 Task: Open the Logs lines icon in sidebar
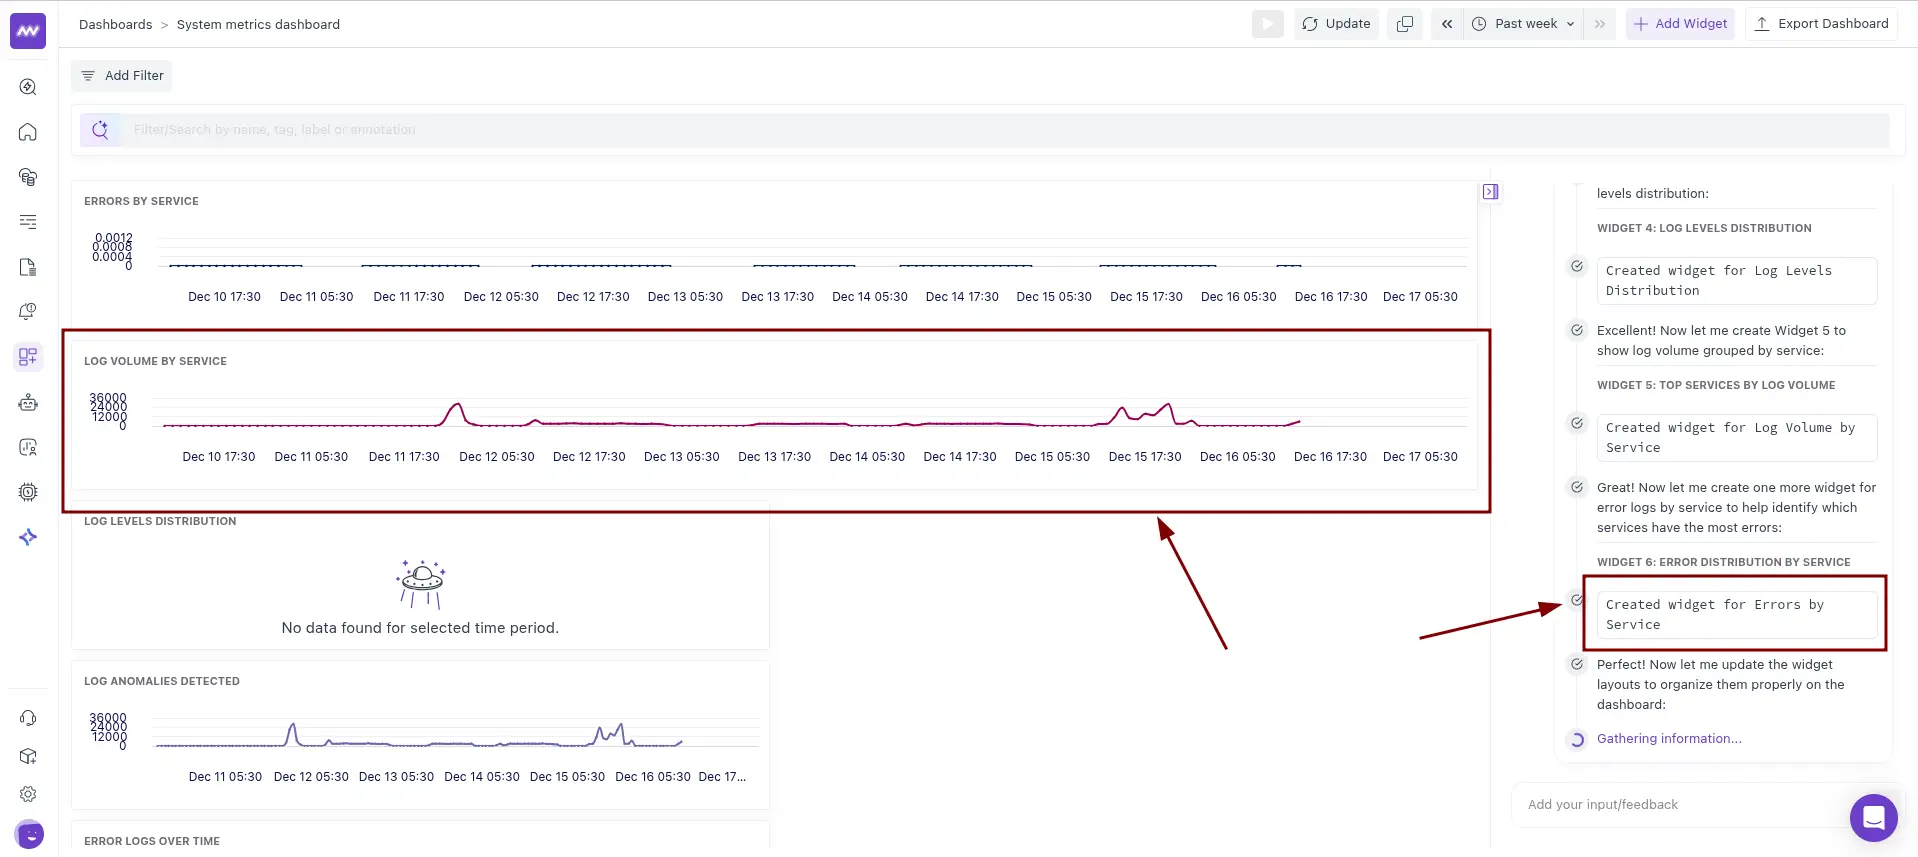click(x=28, y=222)
